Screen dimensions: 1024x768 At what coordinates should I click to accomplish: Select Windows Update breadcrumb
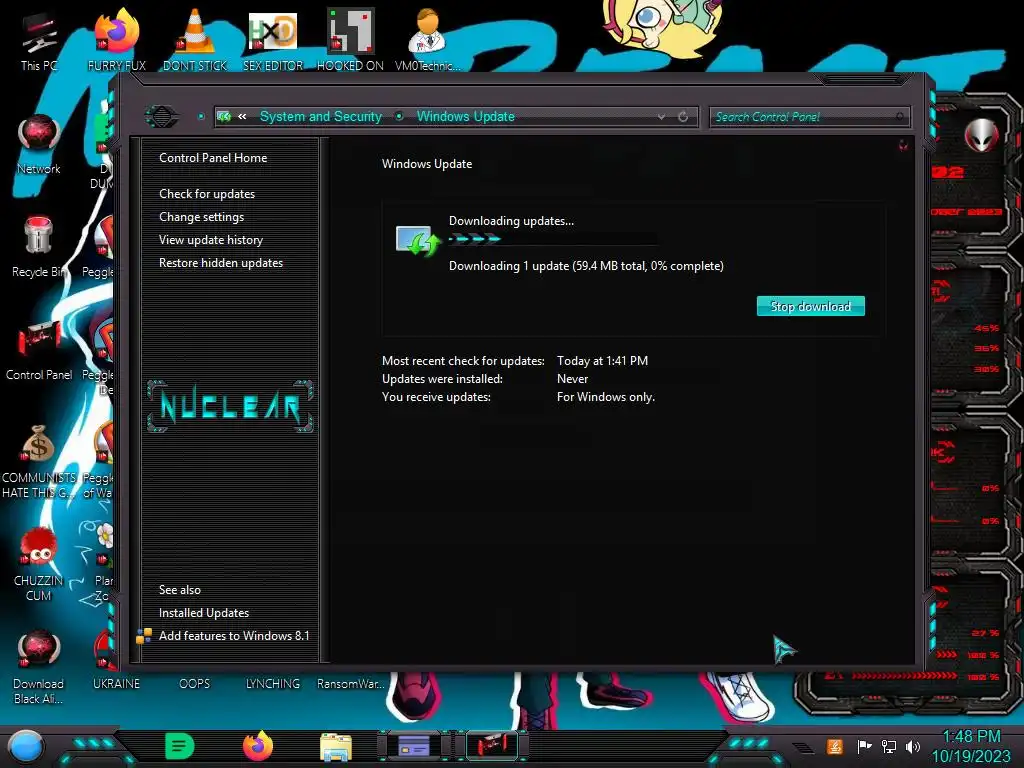466,116
